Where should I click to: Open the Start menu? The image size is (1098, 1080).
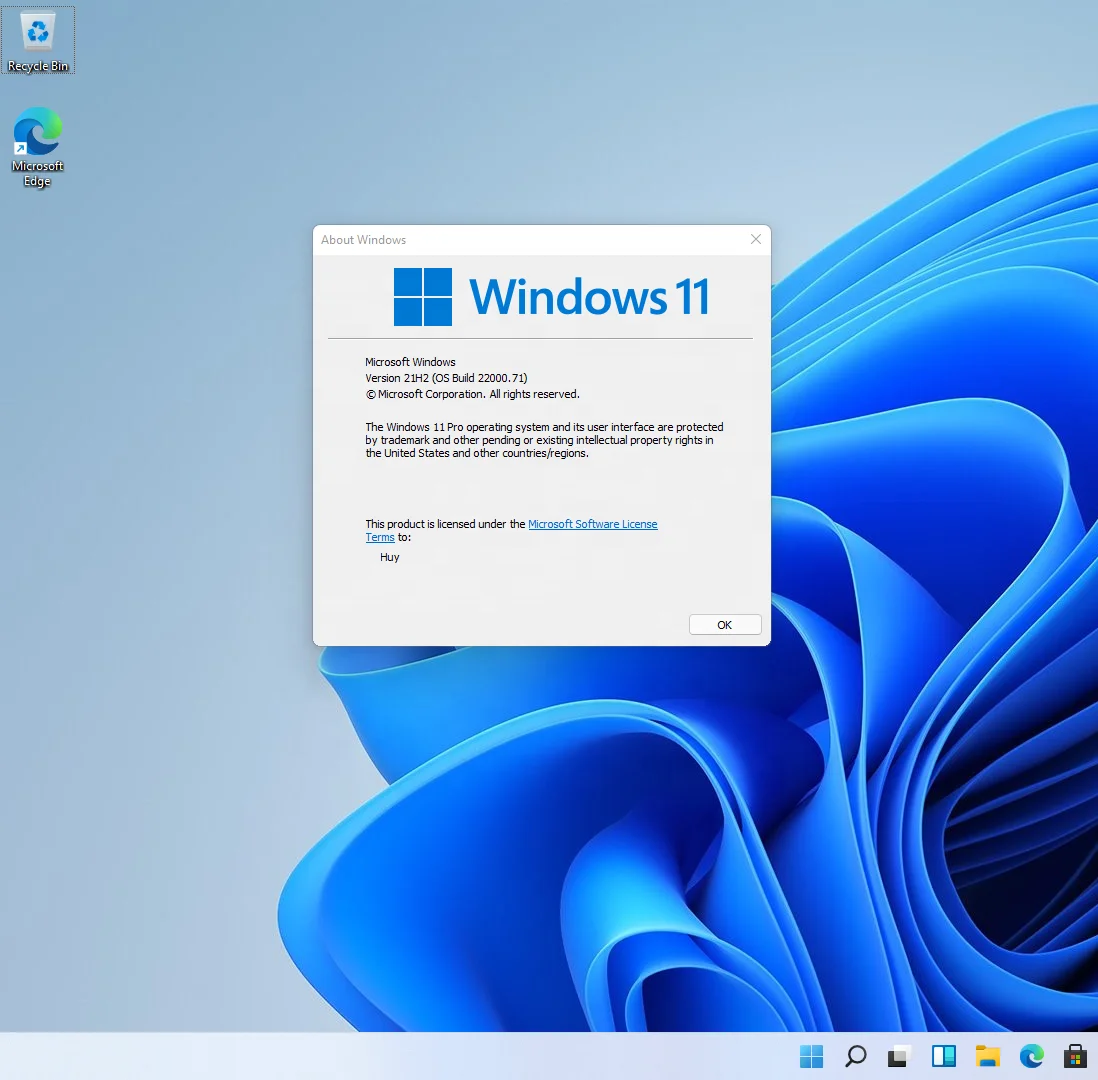(x=811, y=1056)
